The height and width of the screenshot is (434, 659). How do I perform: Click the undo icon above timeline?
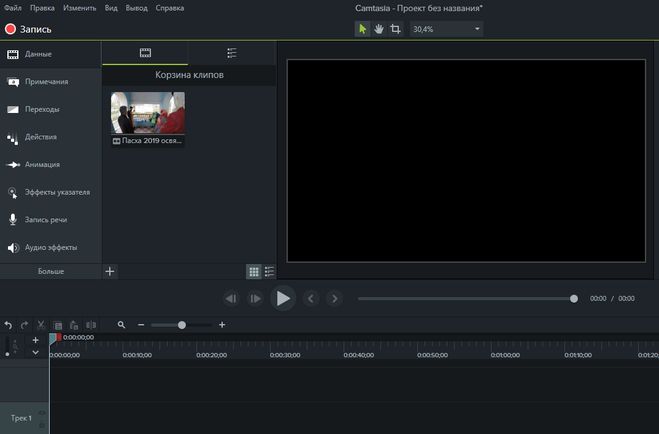tap(8, 325)
